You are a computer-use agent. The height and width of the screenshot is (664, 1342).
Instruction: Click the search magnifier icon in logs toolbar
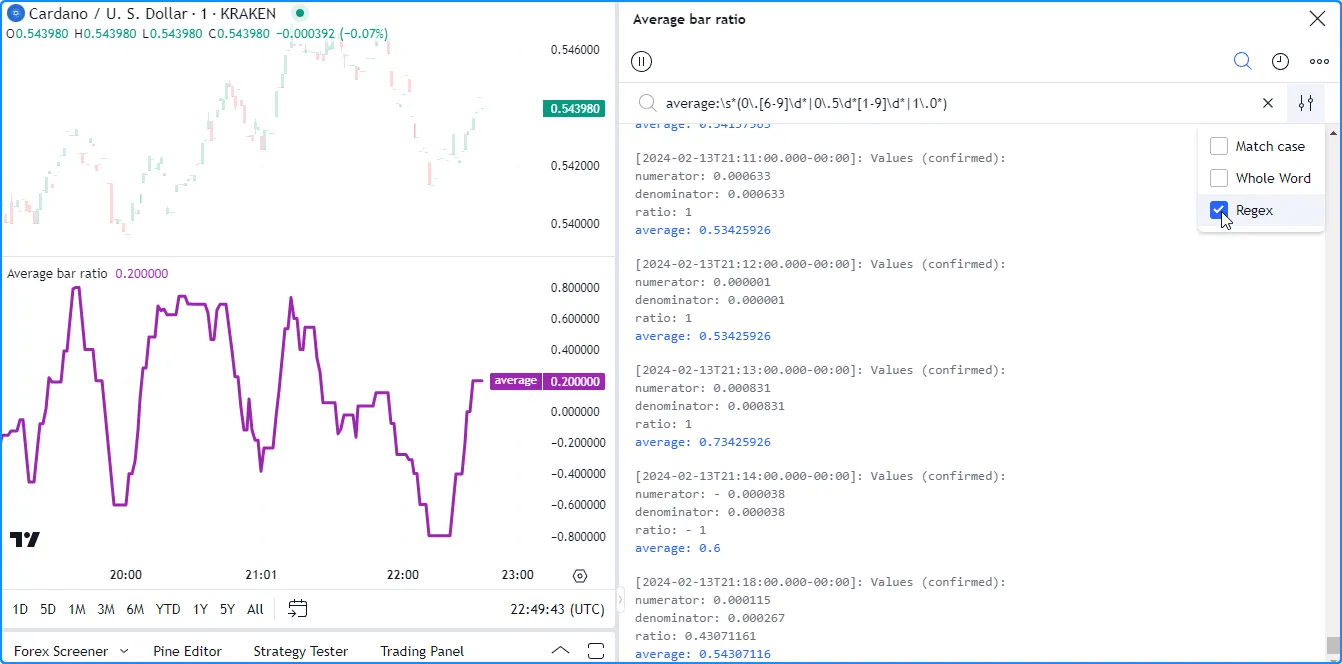(1242, 61)
